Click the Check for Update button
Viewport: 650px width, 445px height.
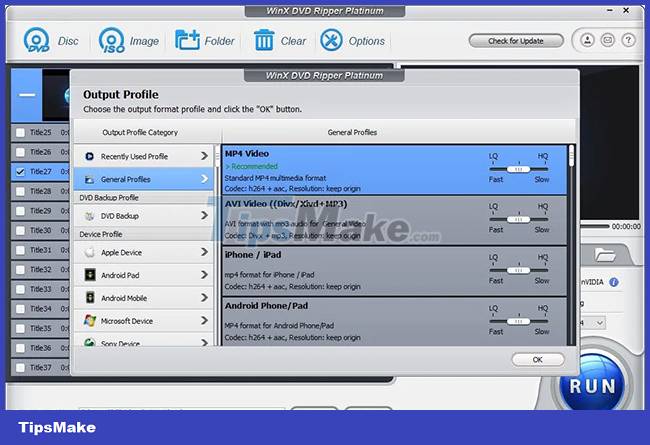point(516,41)
